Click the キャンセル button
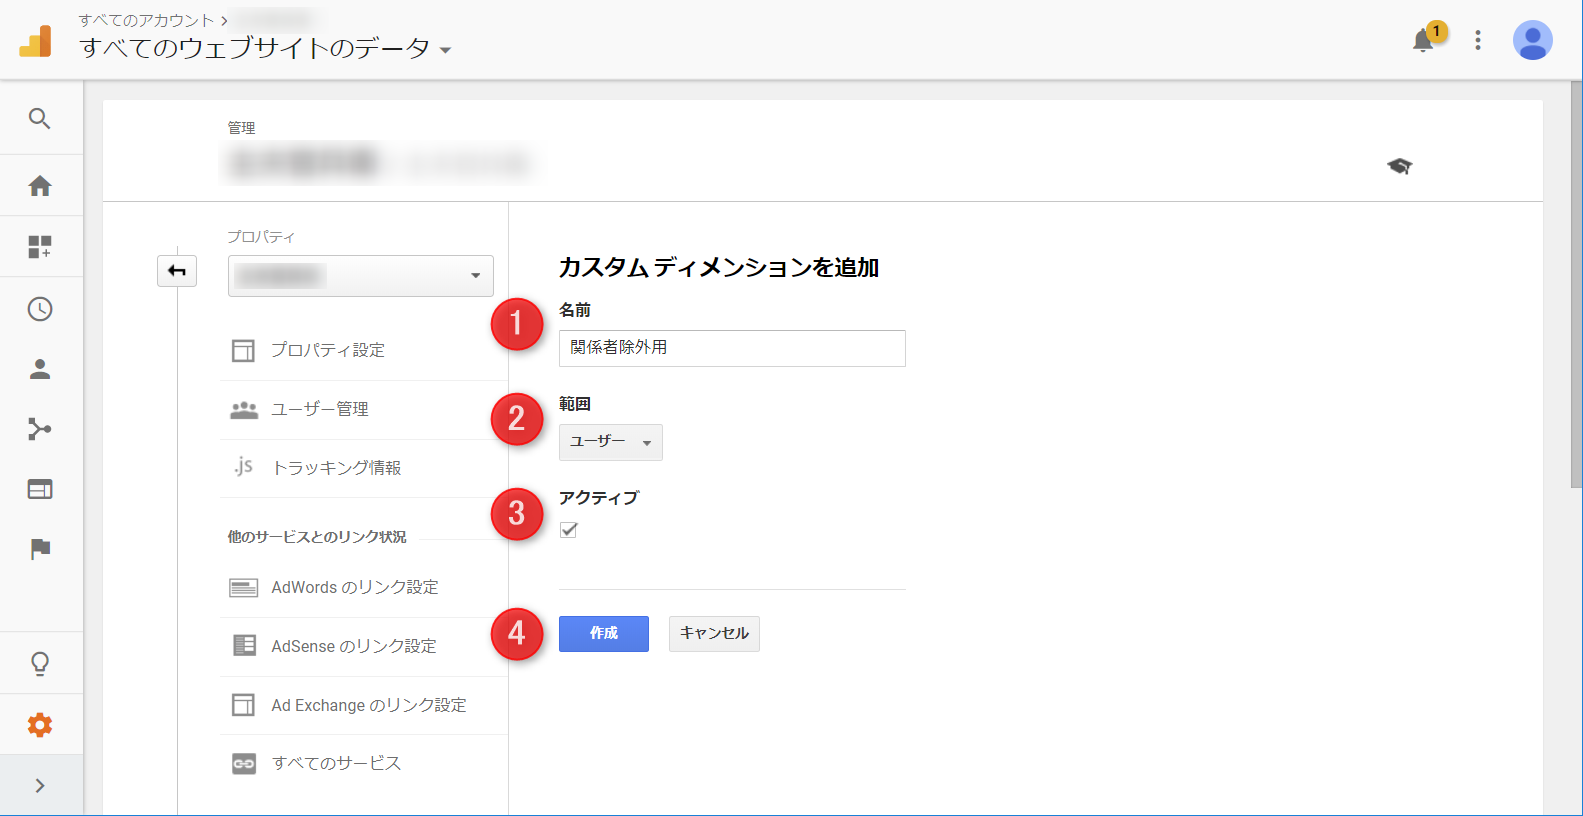1583x816 pixels. [x=714, y=634]
